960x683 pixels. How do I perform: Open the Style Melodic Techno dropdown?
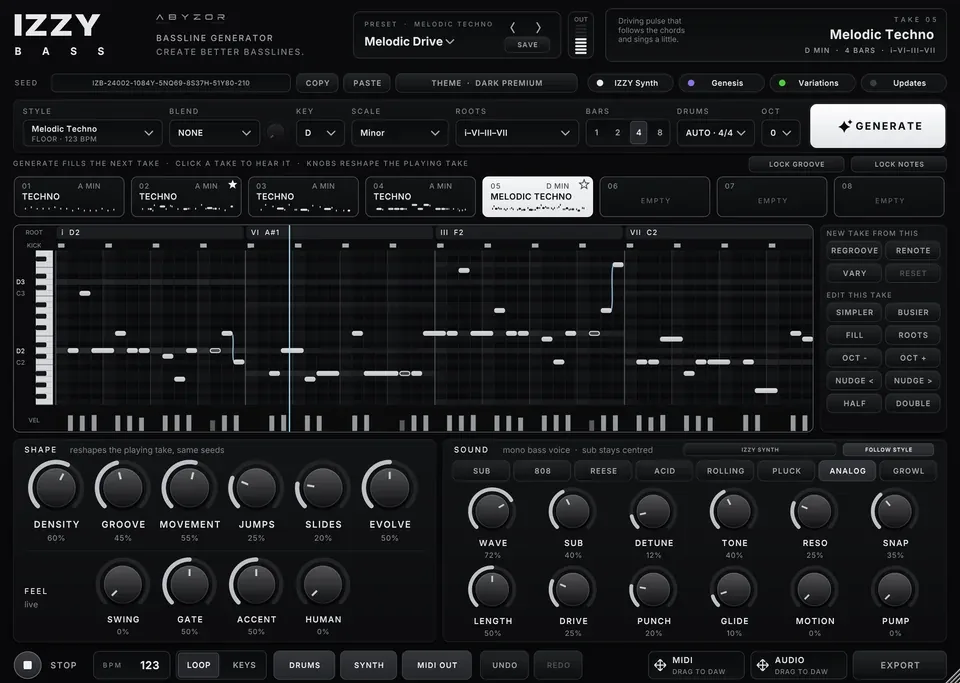pos(92,133)
